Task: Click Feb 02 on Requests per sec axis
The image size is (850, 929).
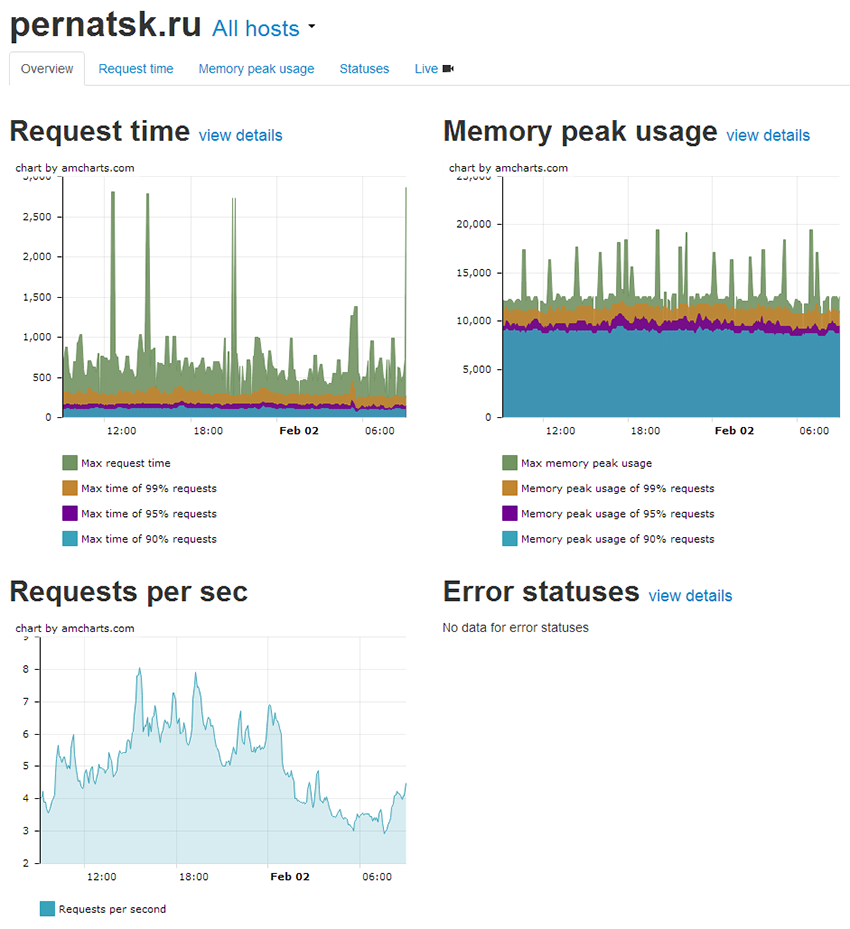Action: coord(290,877)
